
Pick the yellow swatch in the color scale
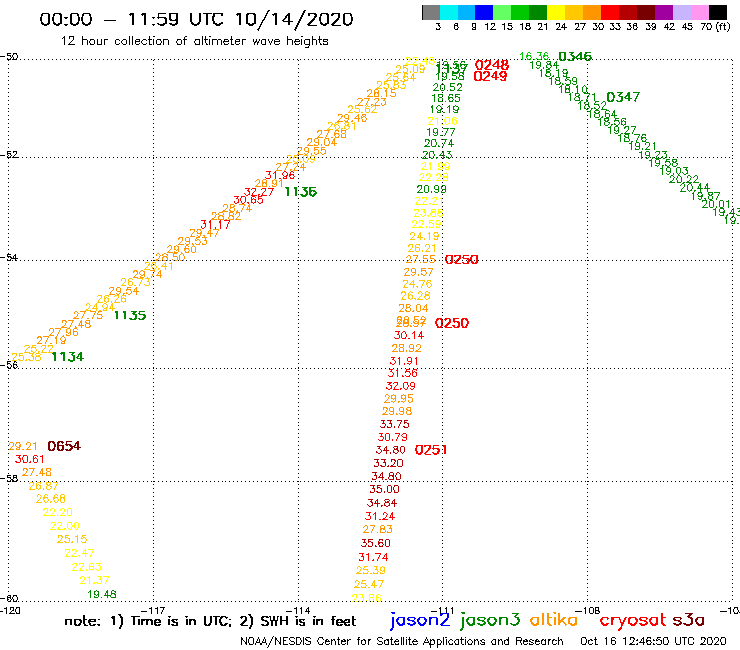tap(556, 13)
